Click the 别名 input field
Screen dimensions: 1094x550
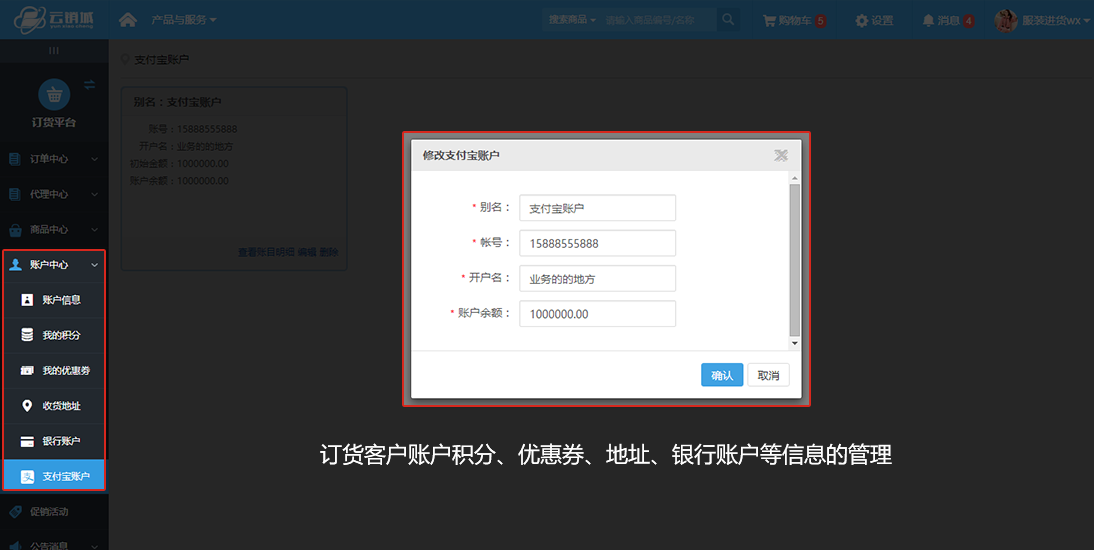point(597,208)
